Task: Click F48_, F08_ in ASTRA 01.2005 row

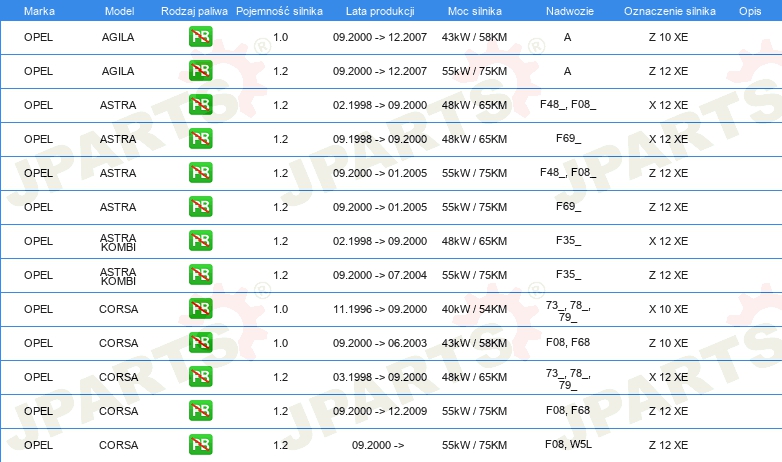Action: click(568, 172)
